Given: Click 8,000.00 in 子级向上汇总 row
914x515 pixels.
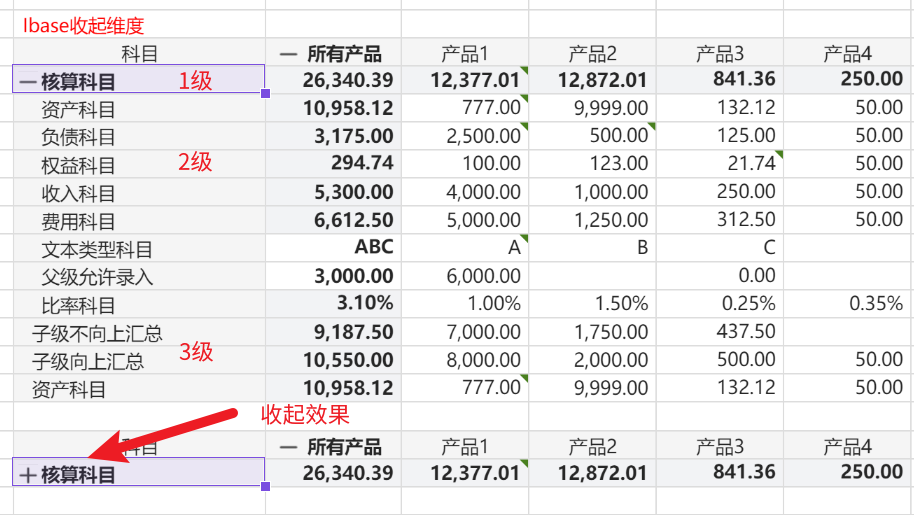Looking at the screenshot, I should [x=483, y=359].
